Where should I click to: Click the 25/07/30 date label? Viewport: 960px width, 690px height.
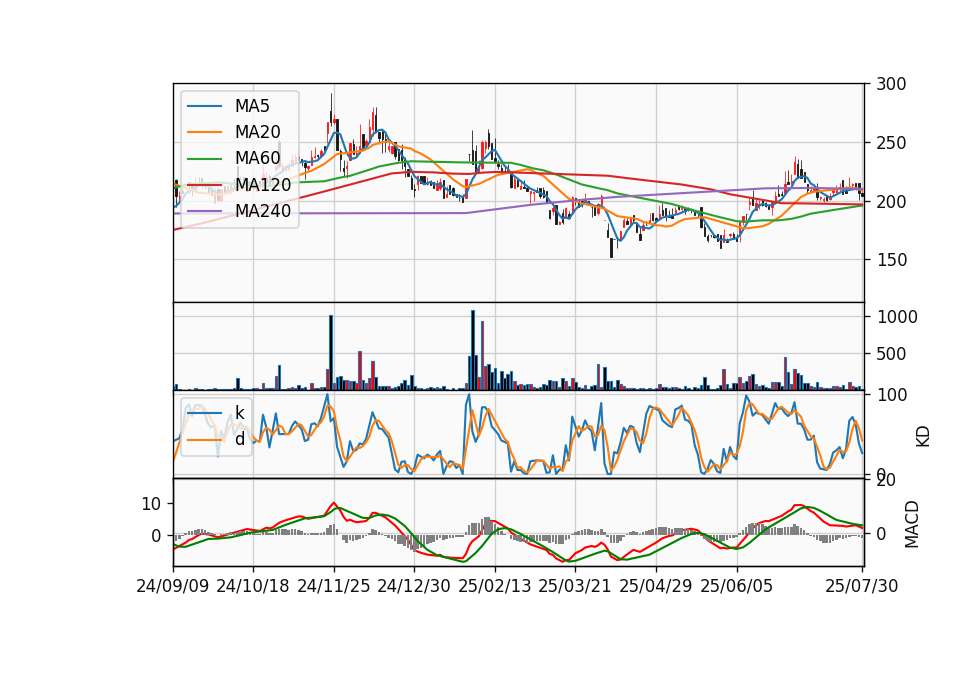pos(862,586)
